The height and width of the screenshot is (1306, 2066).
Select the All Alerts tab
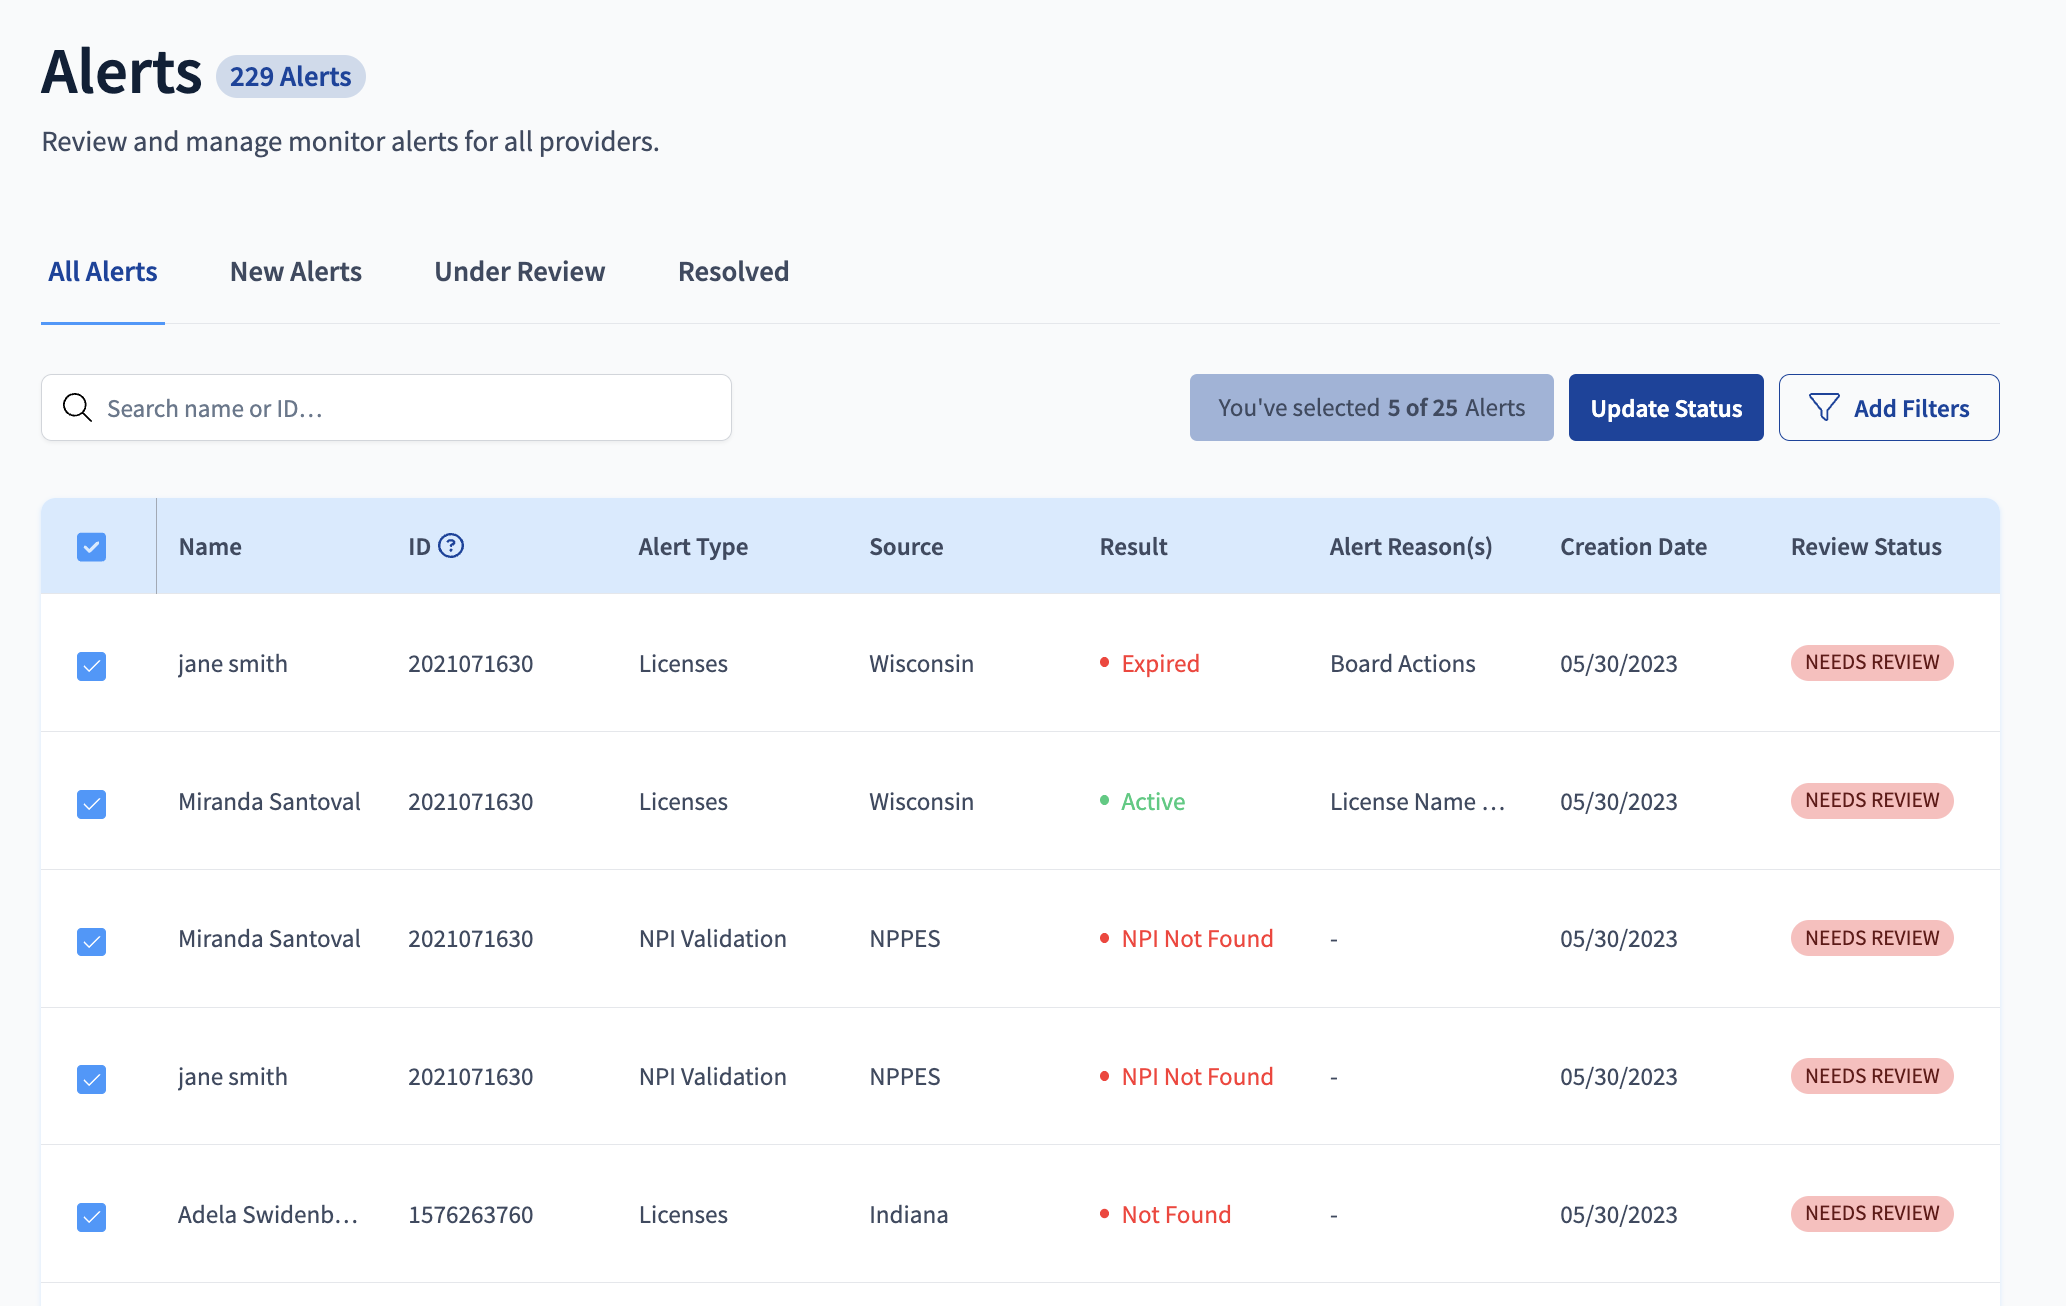(x=103, y=272)
